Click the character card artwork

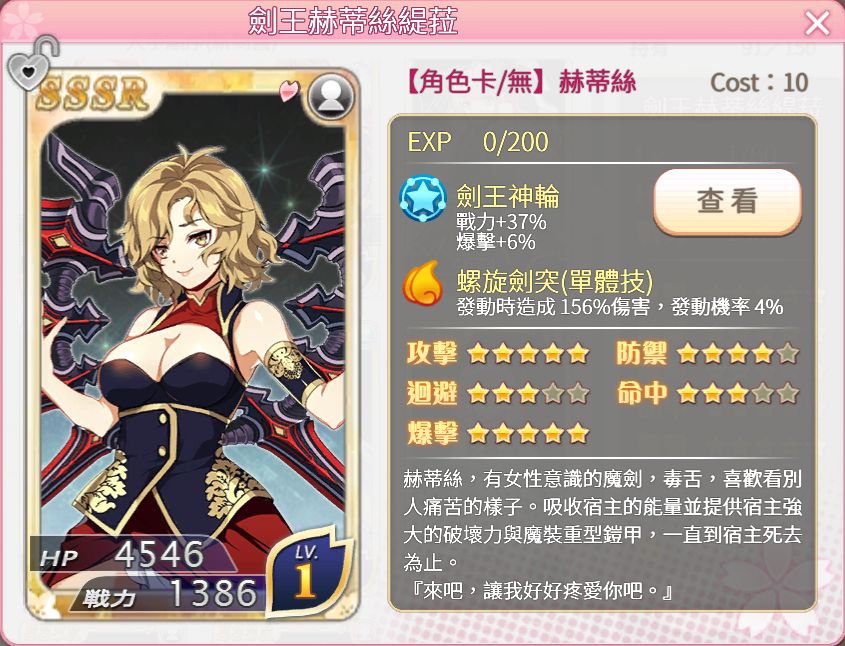pos(192,345)
